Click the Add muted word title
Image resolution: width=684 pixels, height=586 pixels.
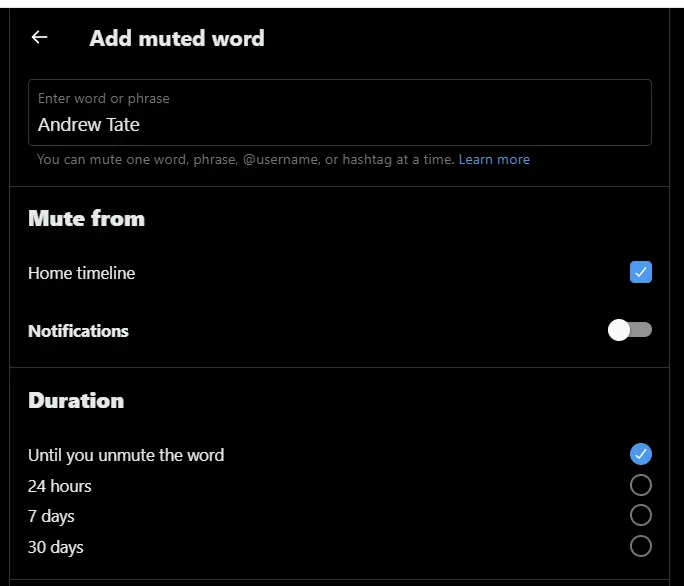click(x=177, y=38)
